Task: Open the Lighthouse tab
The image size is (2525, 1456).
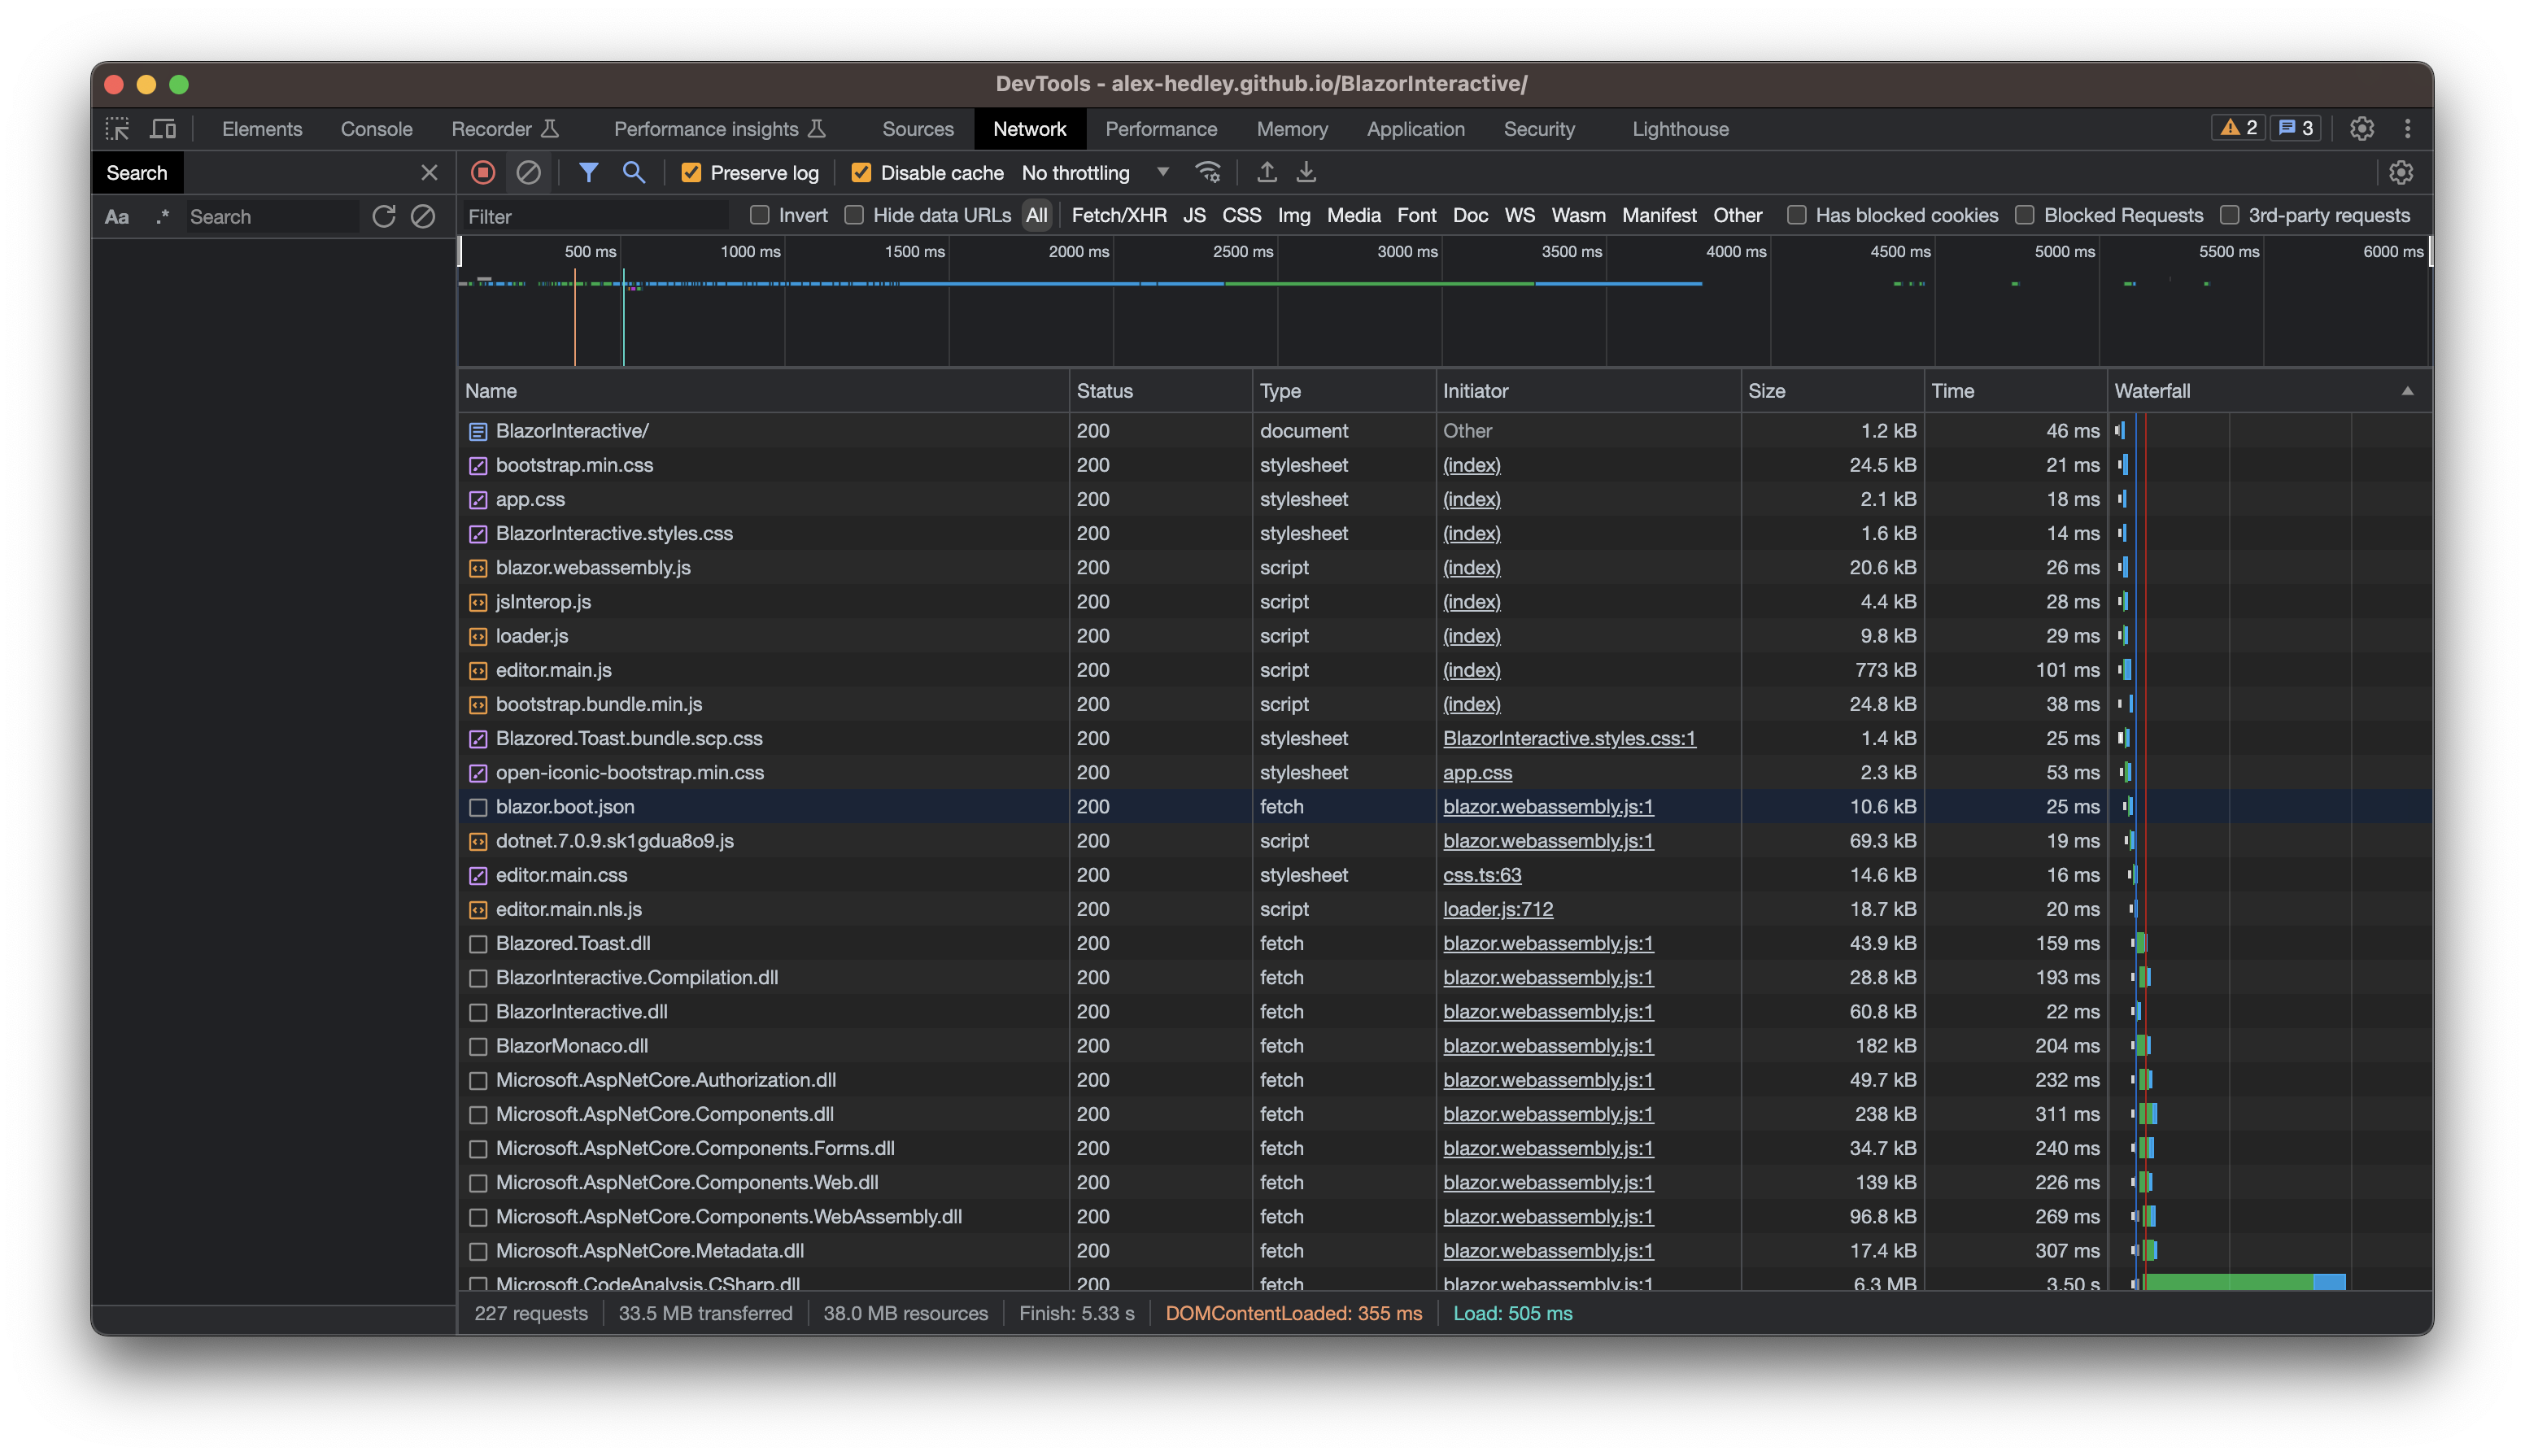Action: coord(1680,129)
